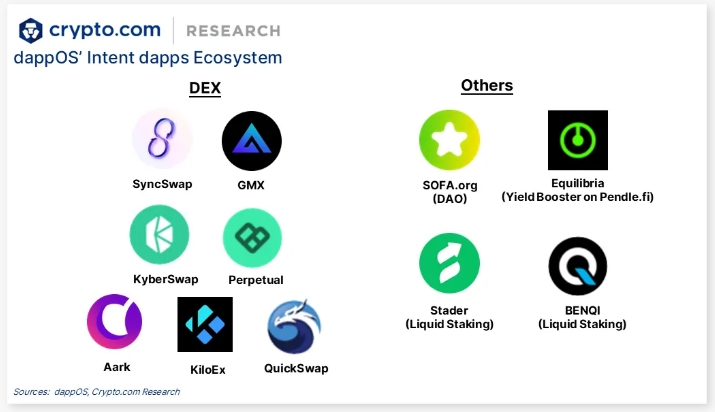This screenshot has height=412, width=715.
Task: Click the SyncSwap logo icon
Action: tap(162, 139)
